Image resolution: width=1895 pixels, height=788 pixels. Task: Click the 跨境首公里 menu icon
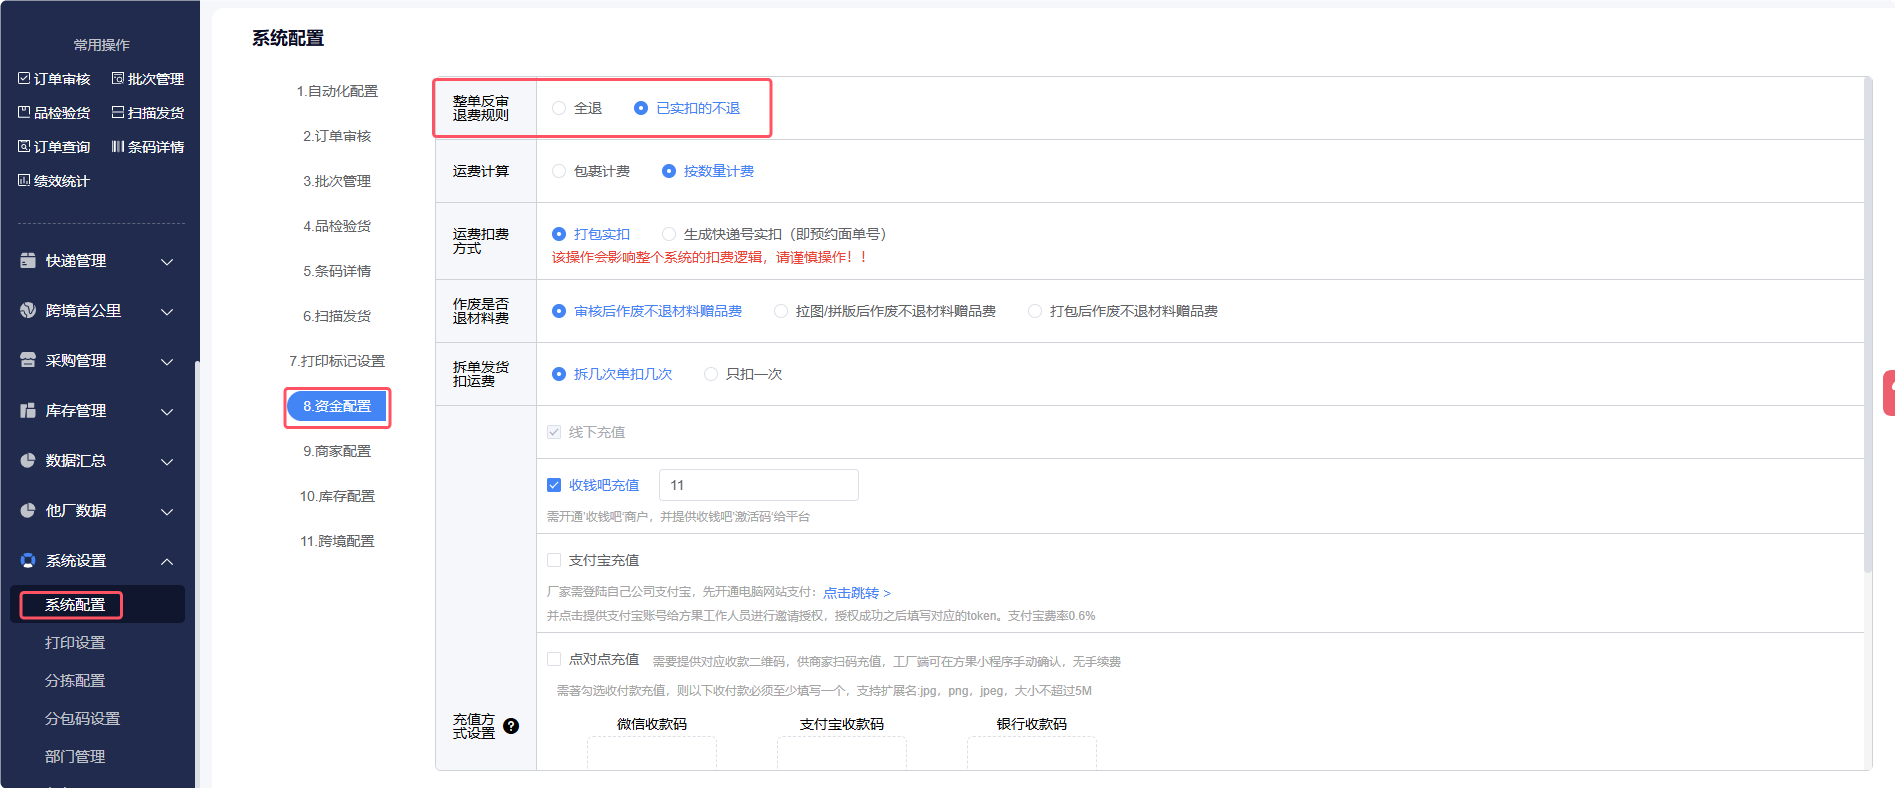coord(28,310)
